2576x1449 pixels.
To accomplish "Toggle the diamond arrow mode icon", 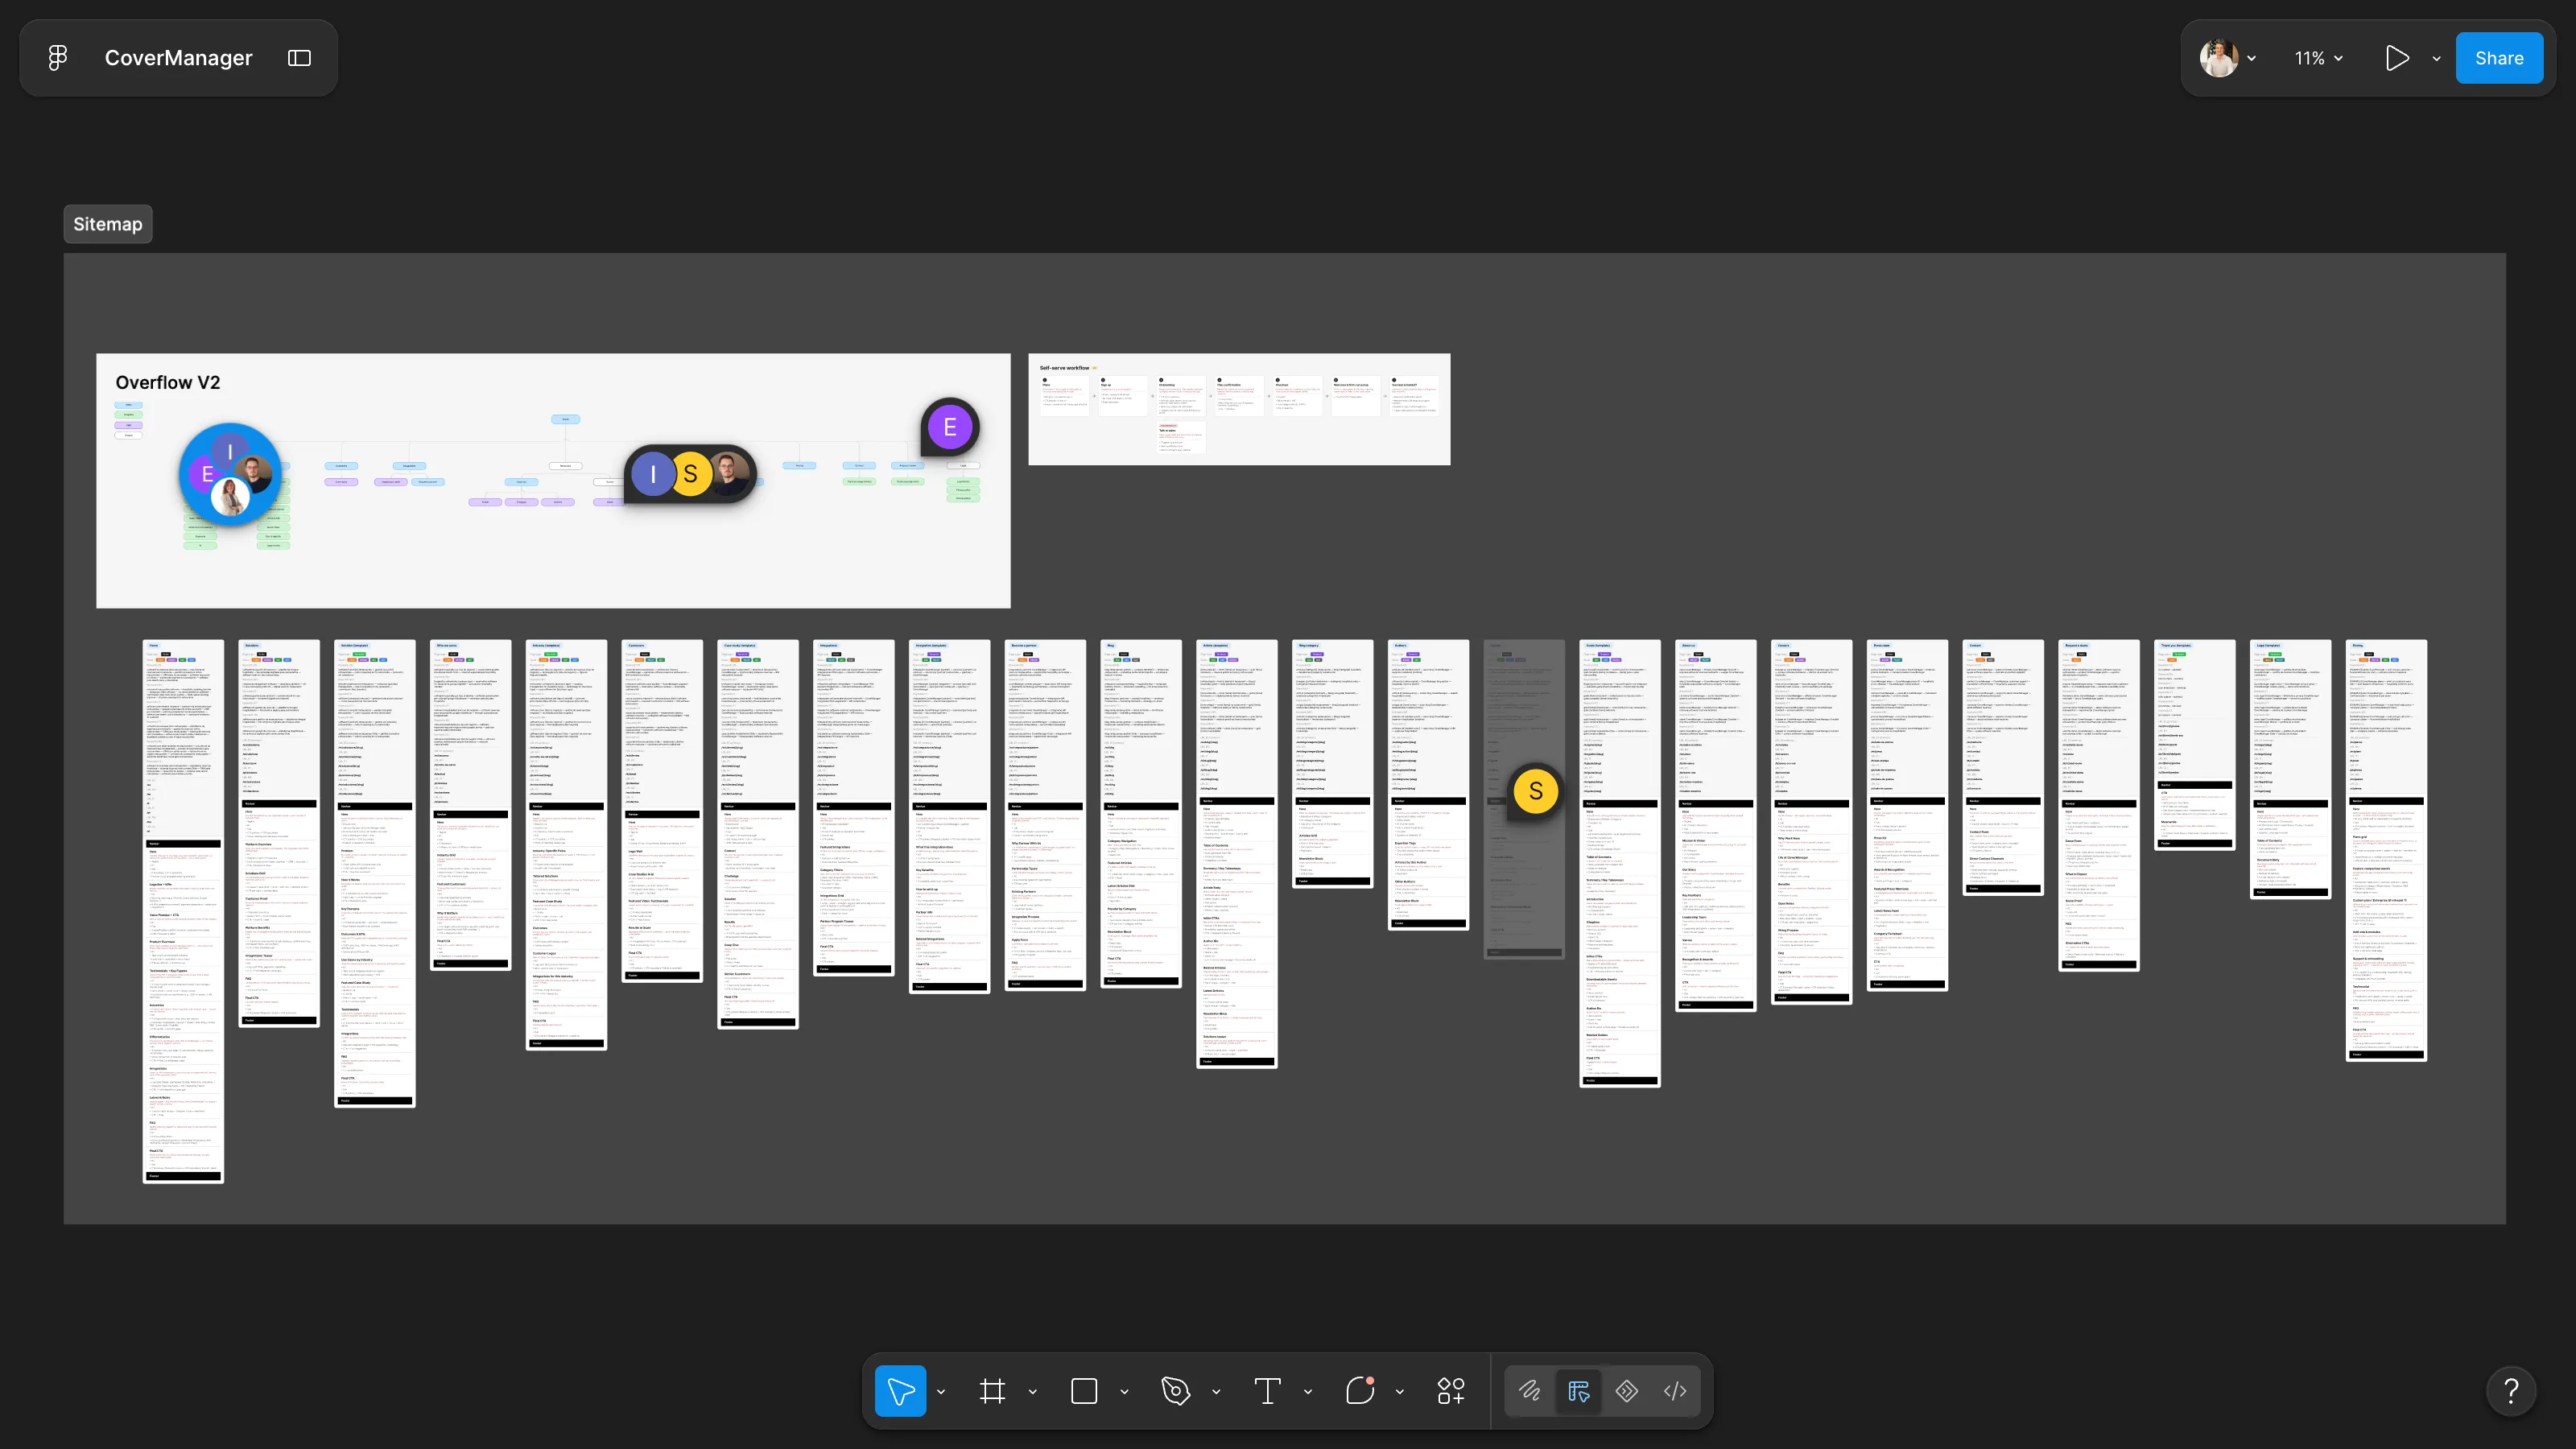I will (x=1627, y=1391).
